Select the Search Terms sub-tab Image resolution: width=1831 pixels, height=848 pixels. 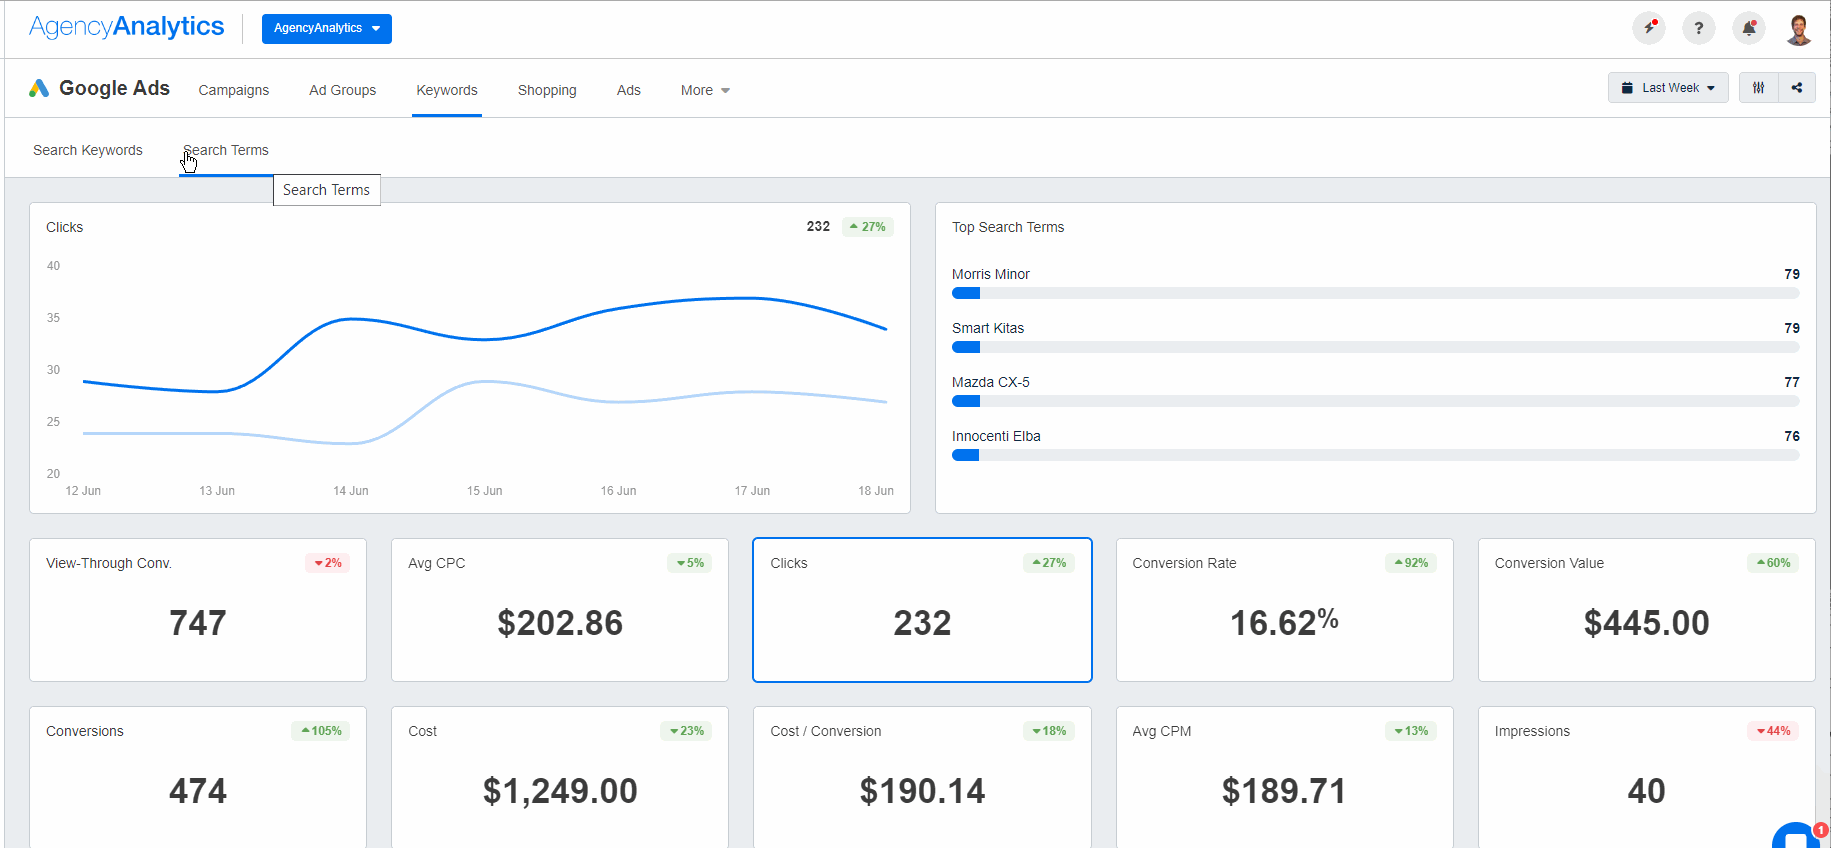click(x=226, y=150)
